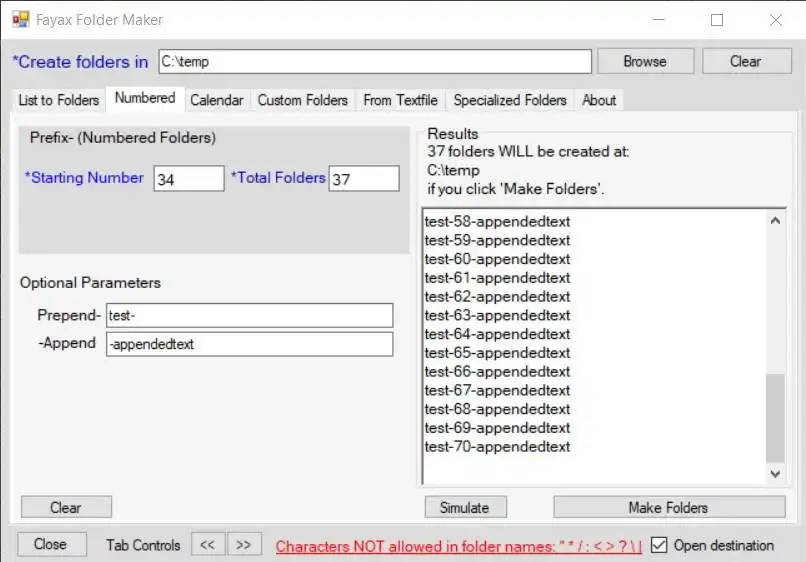Click the characters NOT allowed red link
This screenshot has height=562, width=806.
tap(459, 546)
